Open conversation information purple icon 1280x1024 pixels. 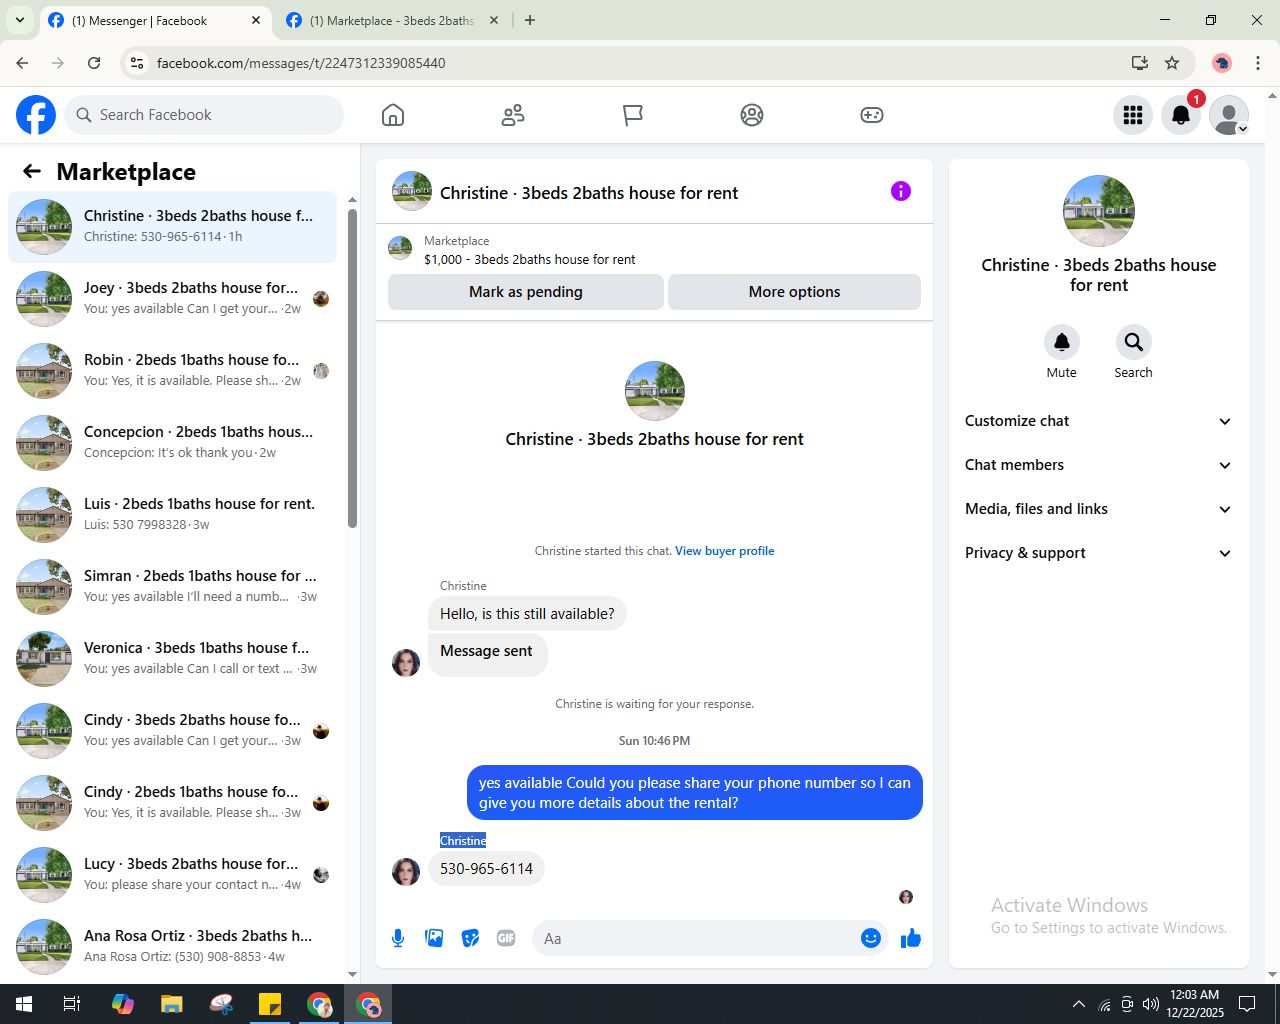tap(901, 191)
